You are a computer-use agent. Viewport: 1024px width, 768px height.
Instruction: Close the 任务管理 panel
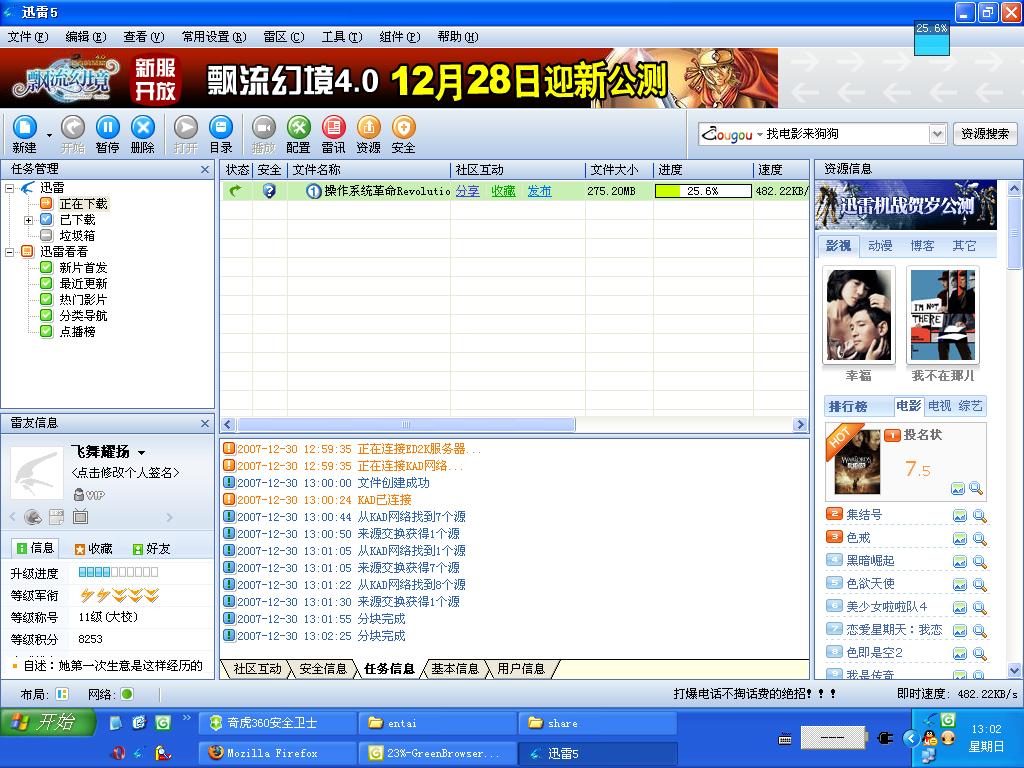205,169
